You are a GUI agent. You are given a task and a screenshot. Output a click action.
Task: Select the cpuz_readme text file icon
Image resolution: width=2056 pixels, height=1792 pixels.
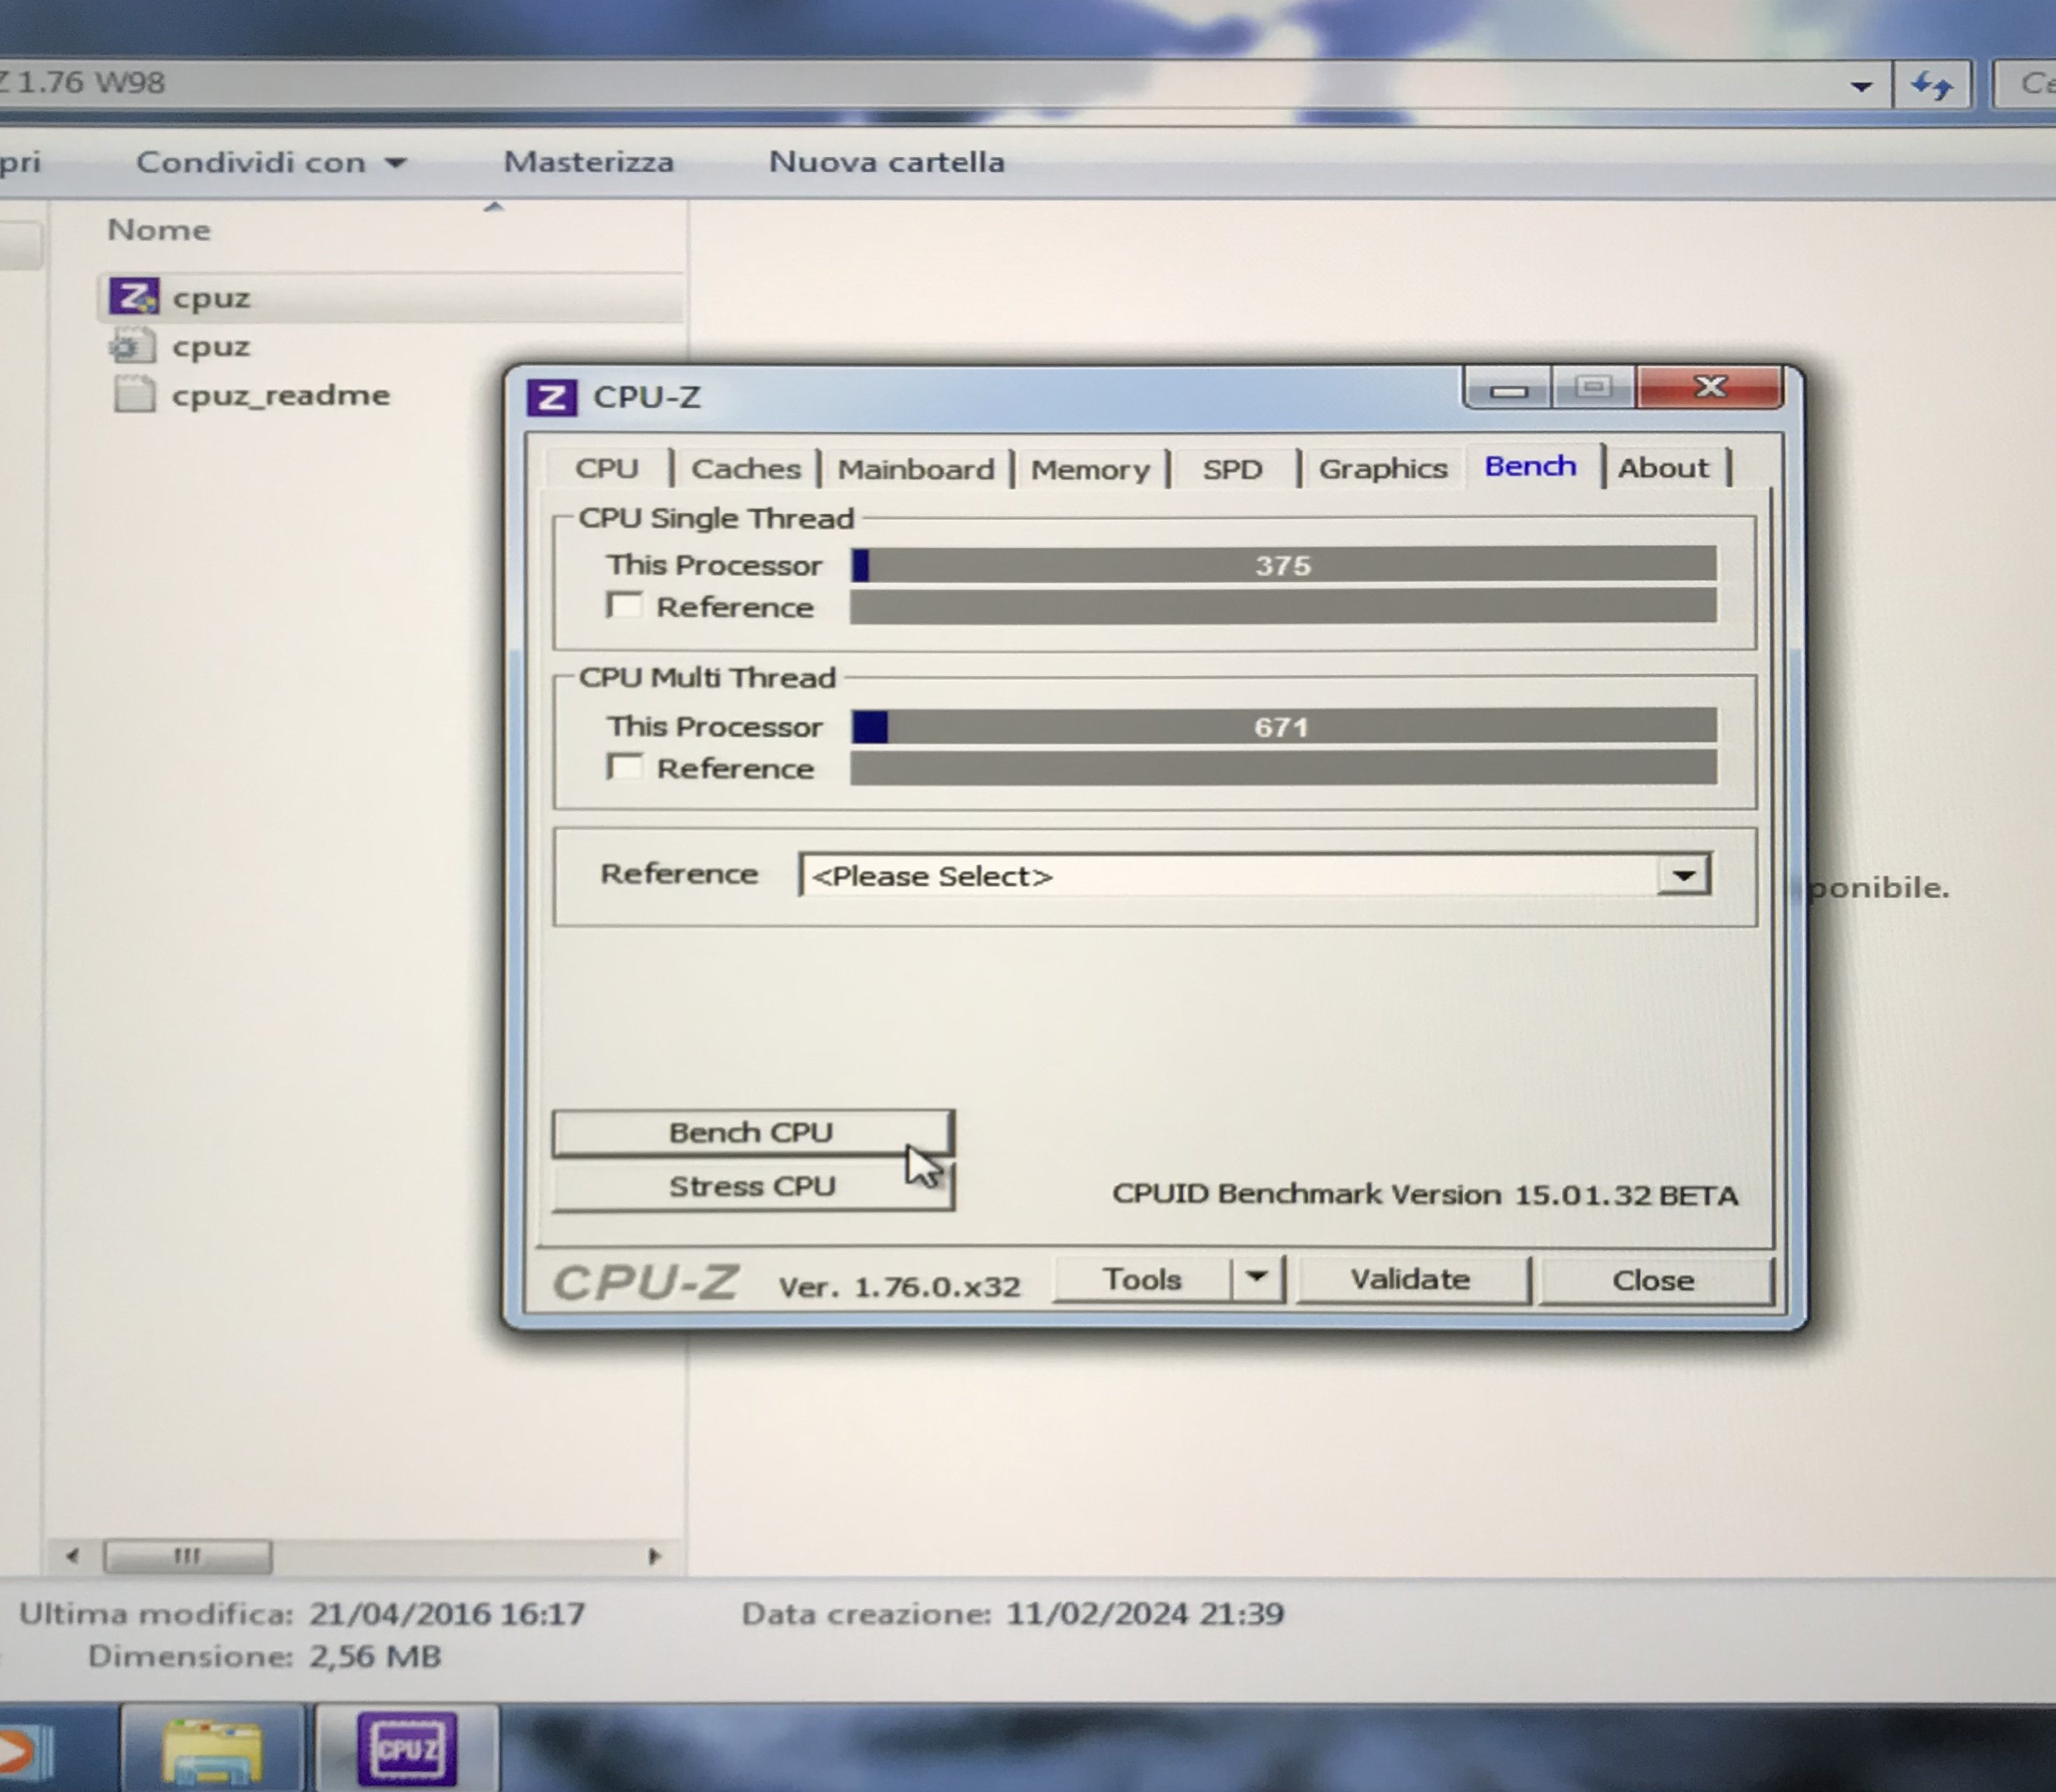click(x=134, y=394)
